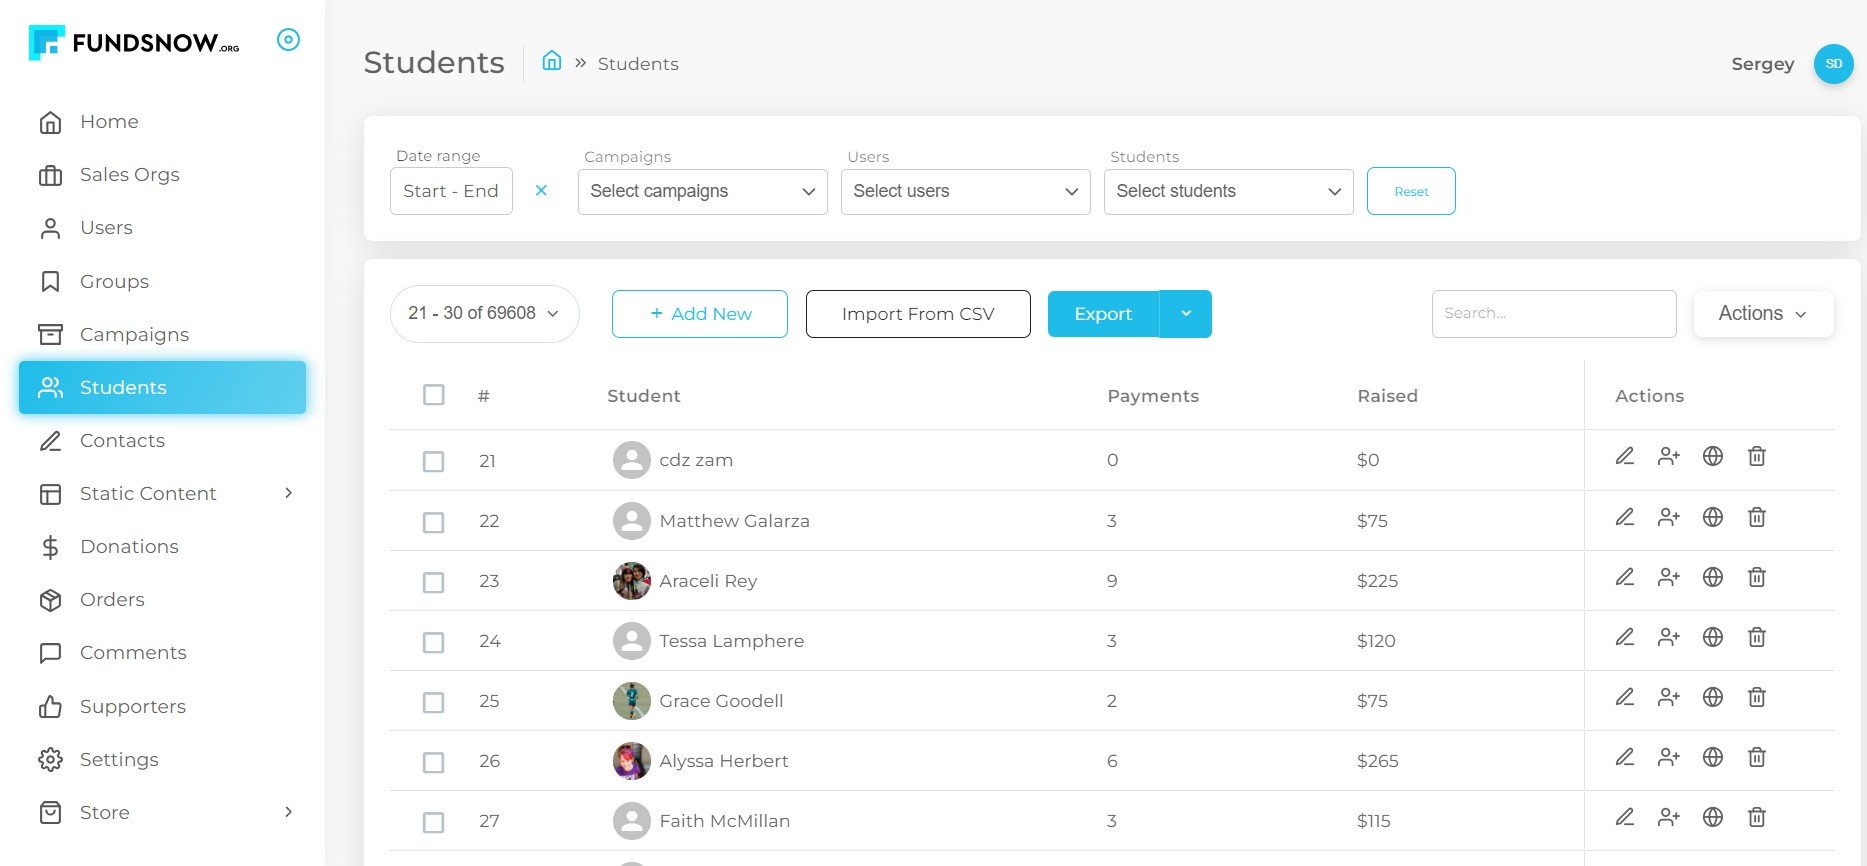Screen dimensions: 1867x866
Task: Click the edit pencil icon for cdz zam
Action: point(1625,457)
